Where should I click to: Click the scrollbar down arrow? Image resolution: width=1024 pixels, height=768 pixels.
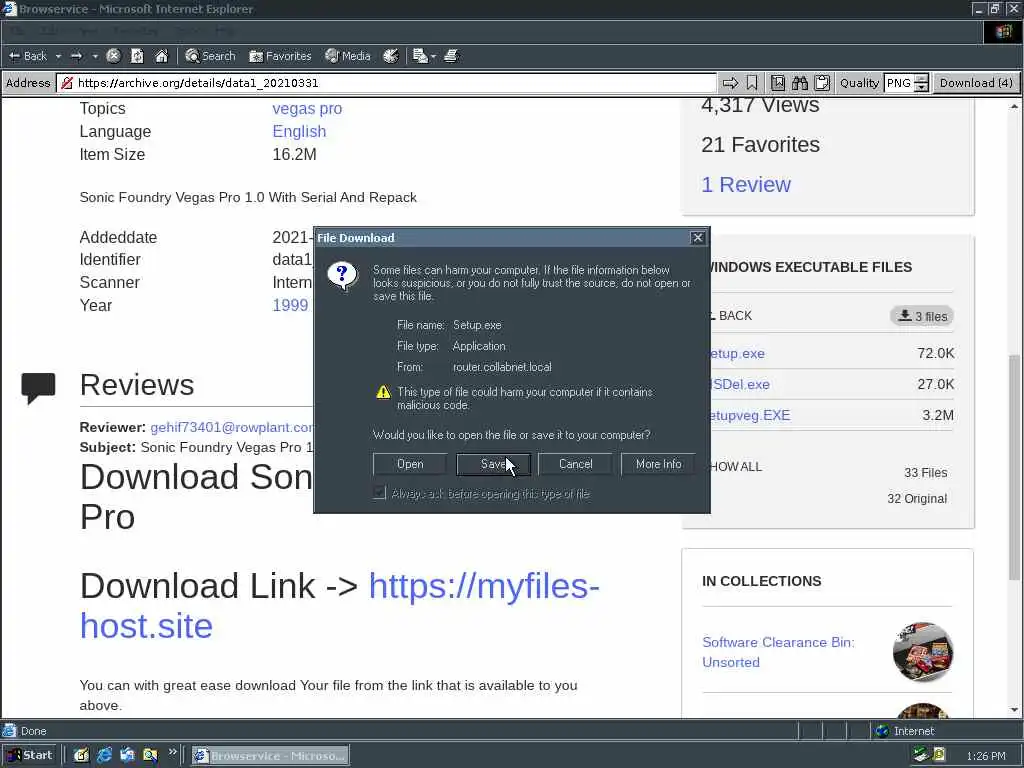coord(1014,709)
